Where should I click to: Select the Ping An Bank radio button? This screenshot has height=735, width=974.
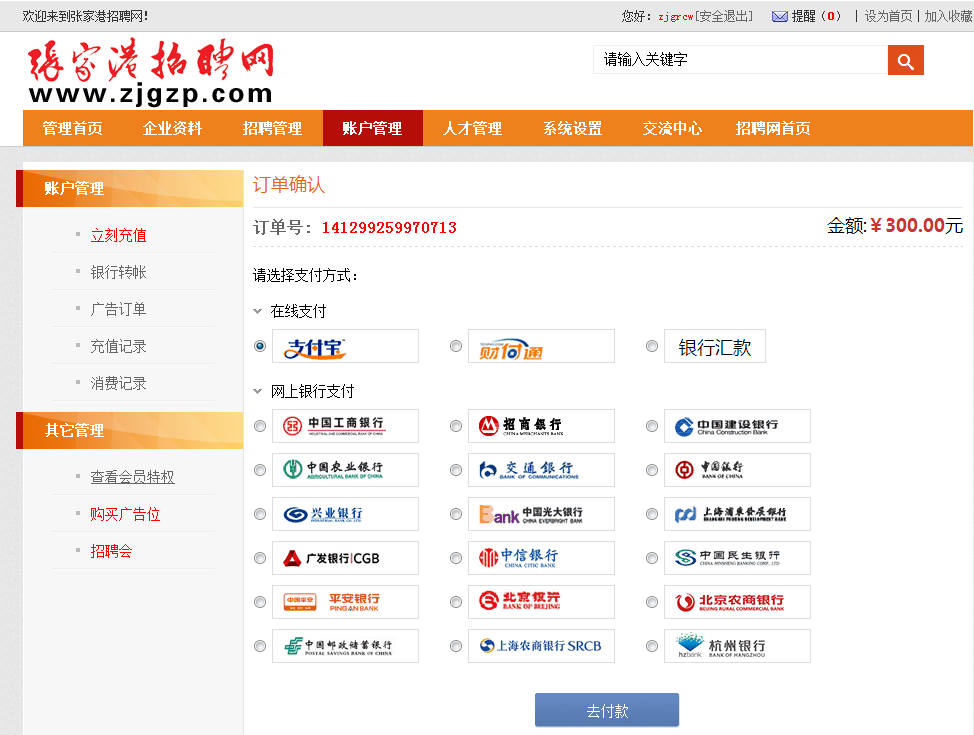260,602
